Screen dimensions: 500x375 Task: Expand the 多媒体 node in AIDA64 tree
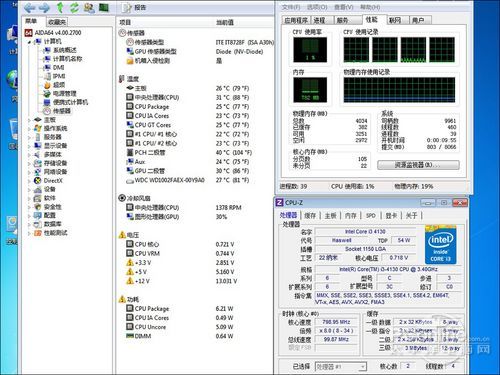point(29,155)
